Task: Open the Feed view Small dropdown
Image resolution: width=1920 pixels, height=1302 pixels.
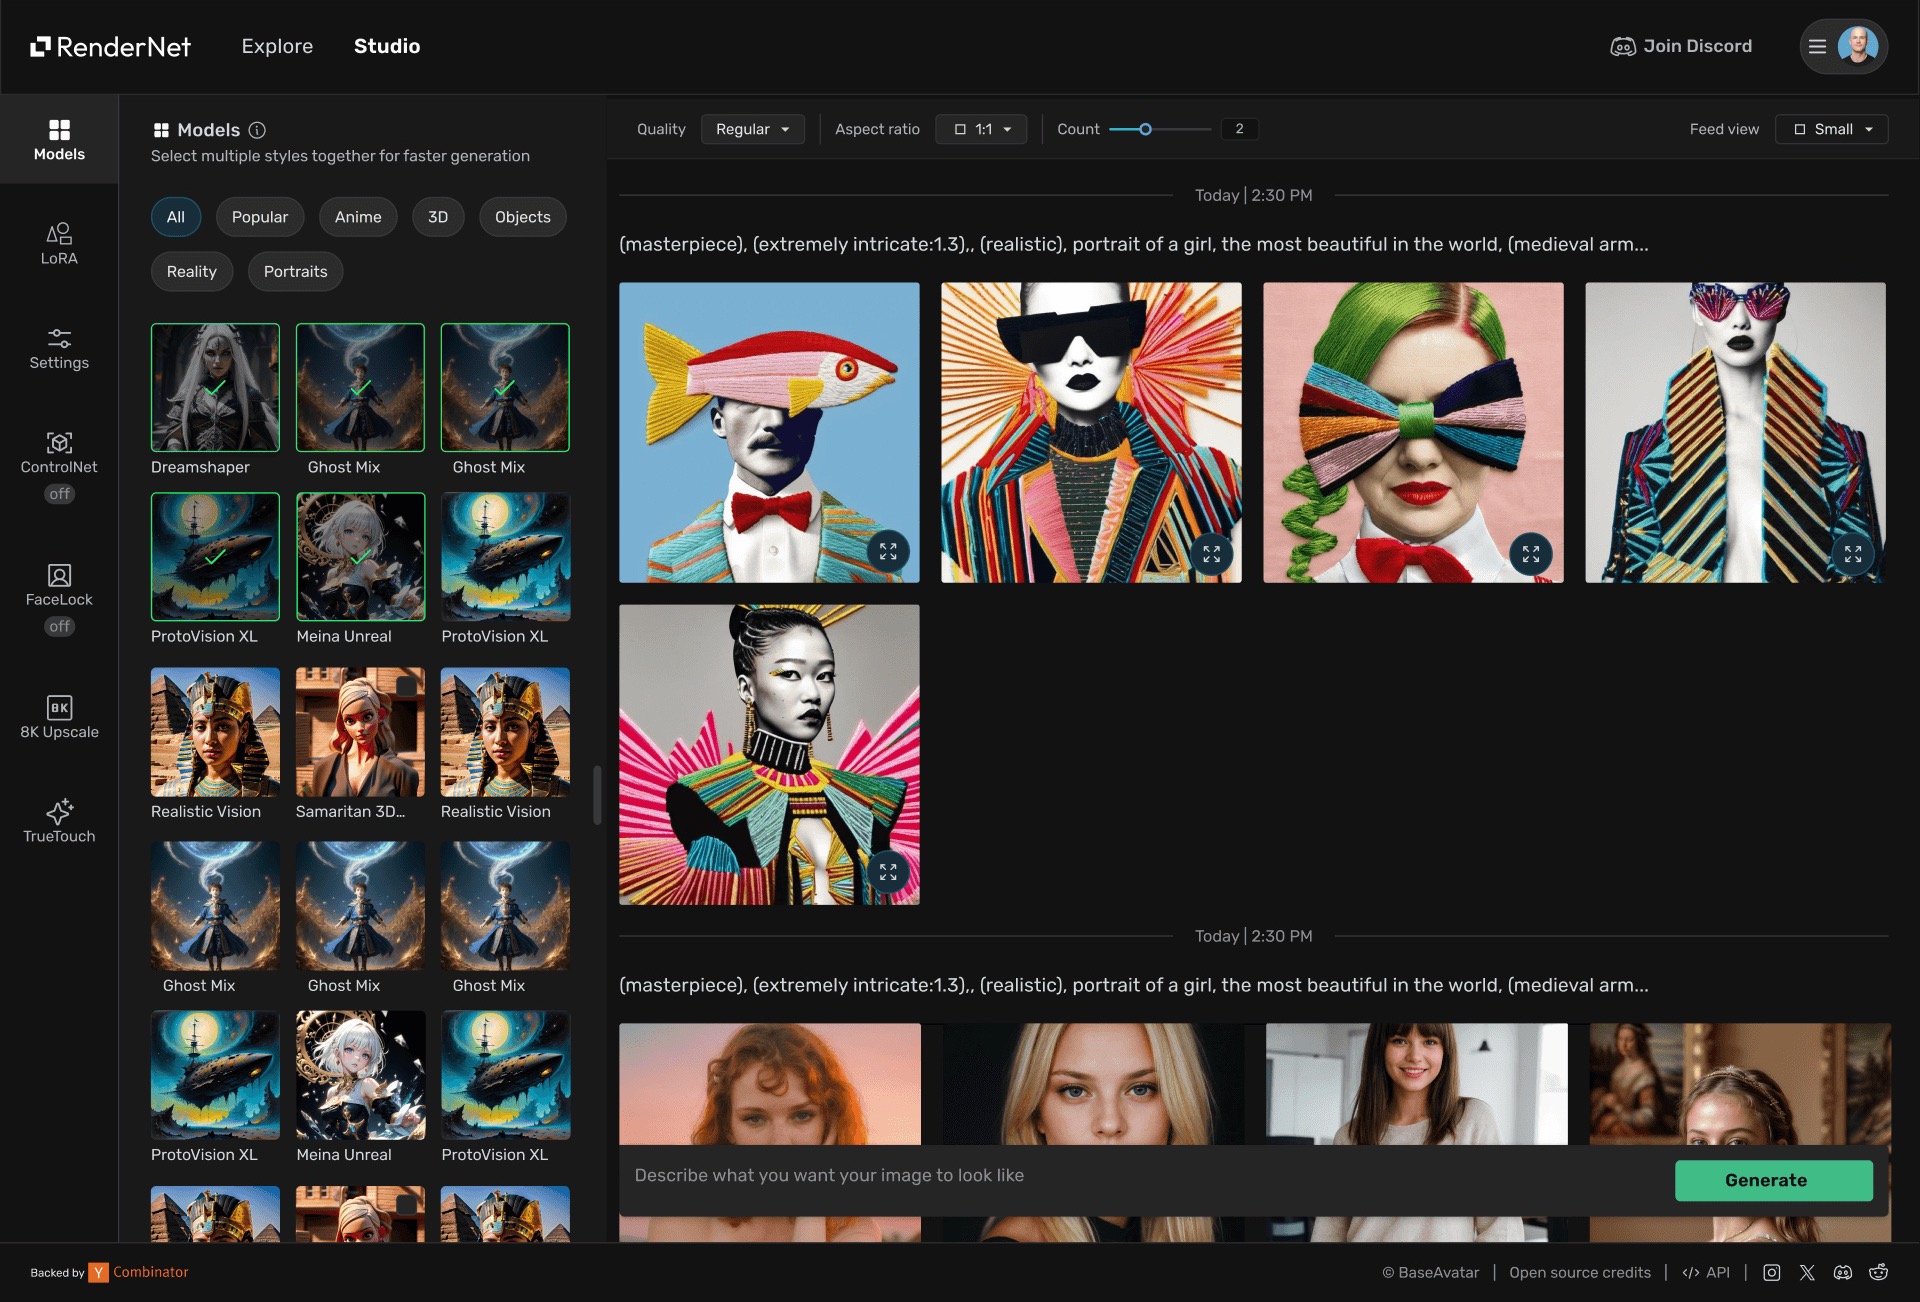Action: coord(1831,129)
